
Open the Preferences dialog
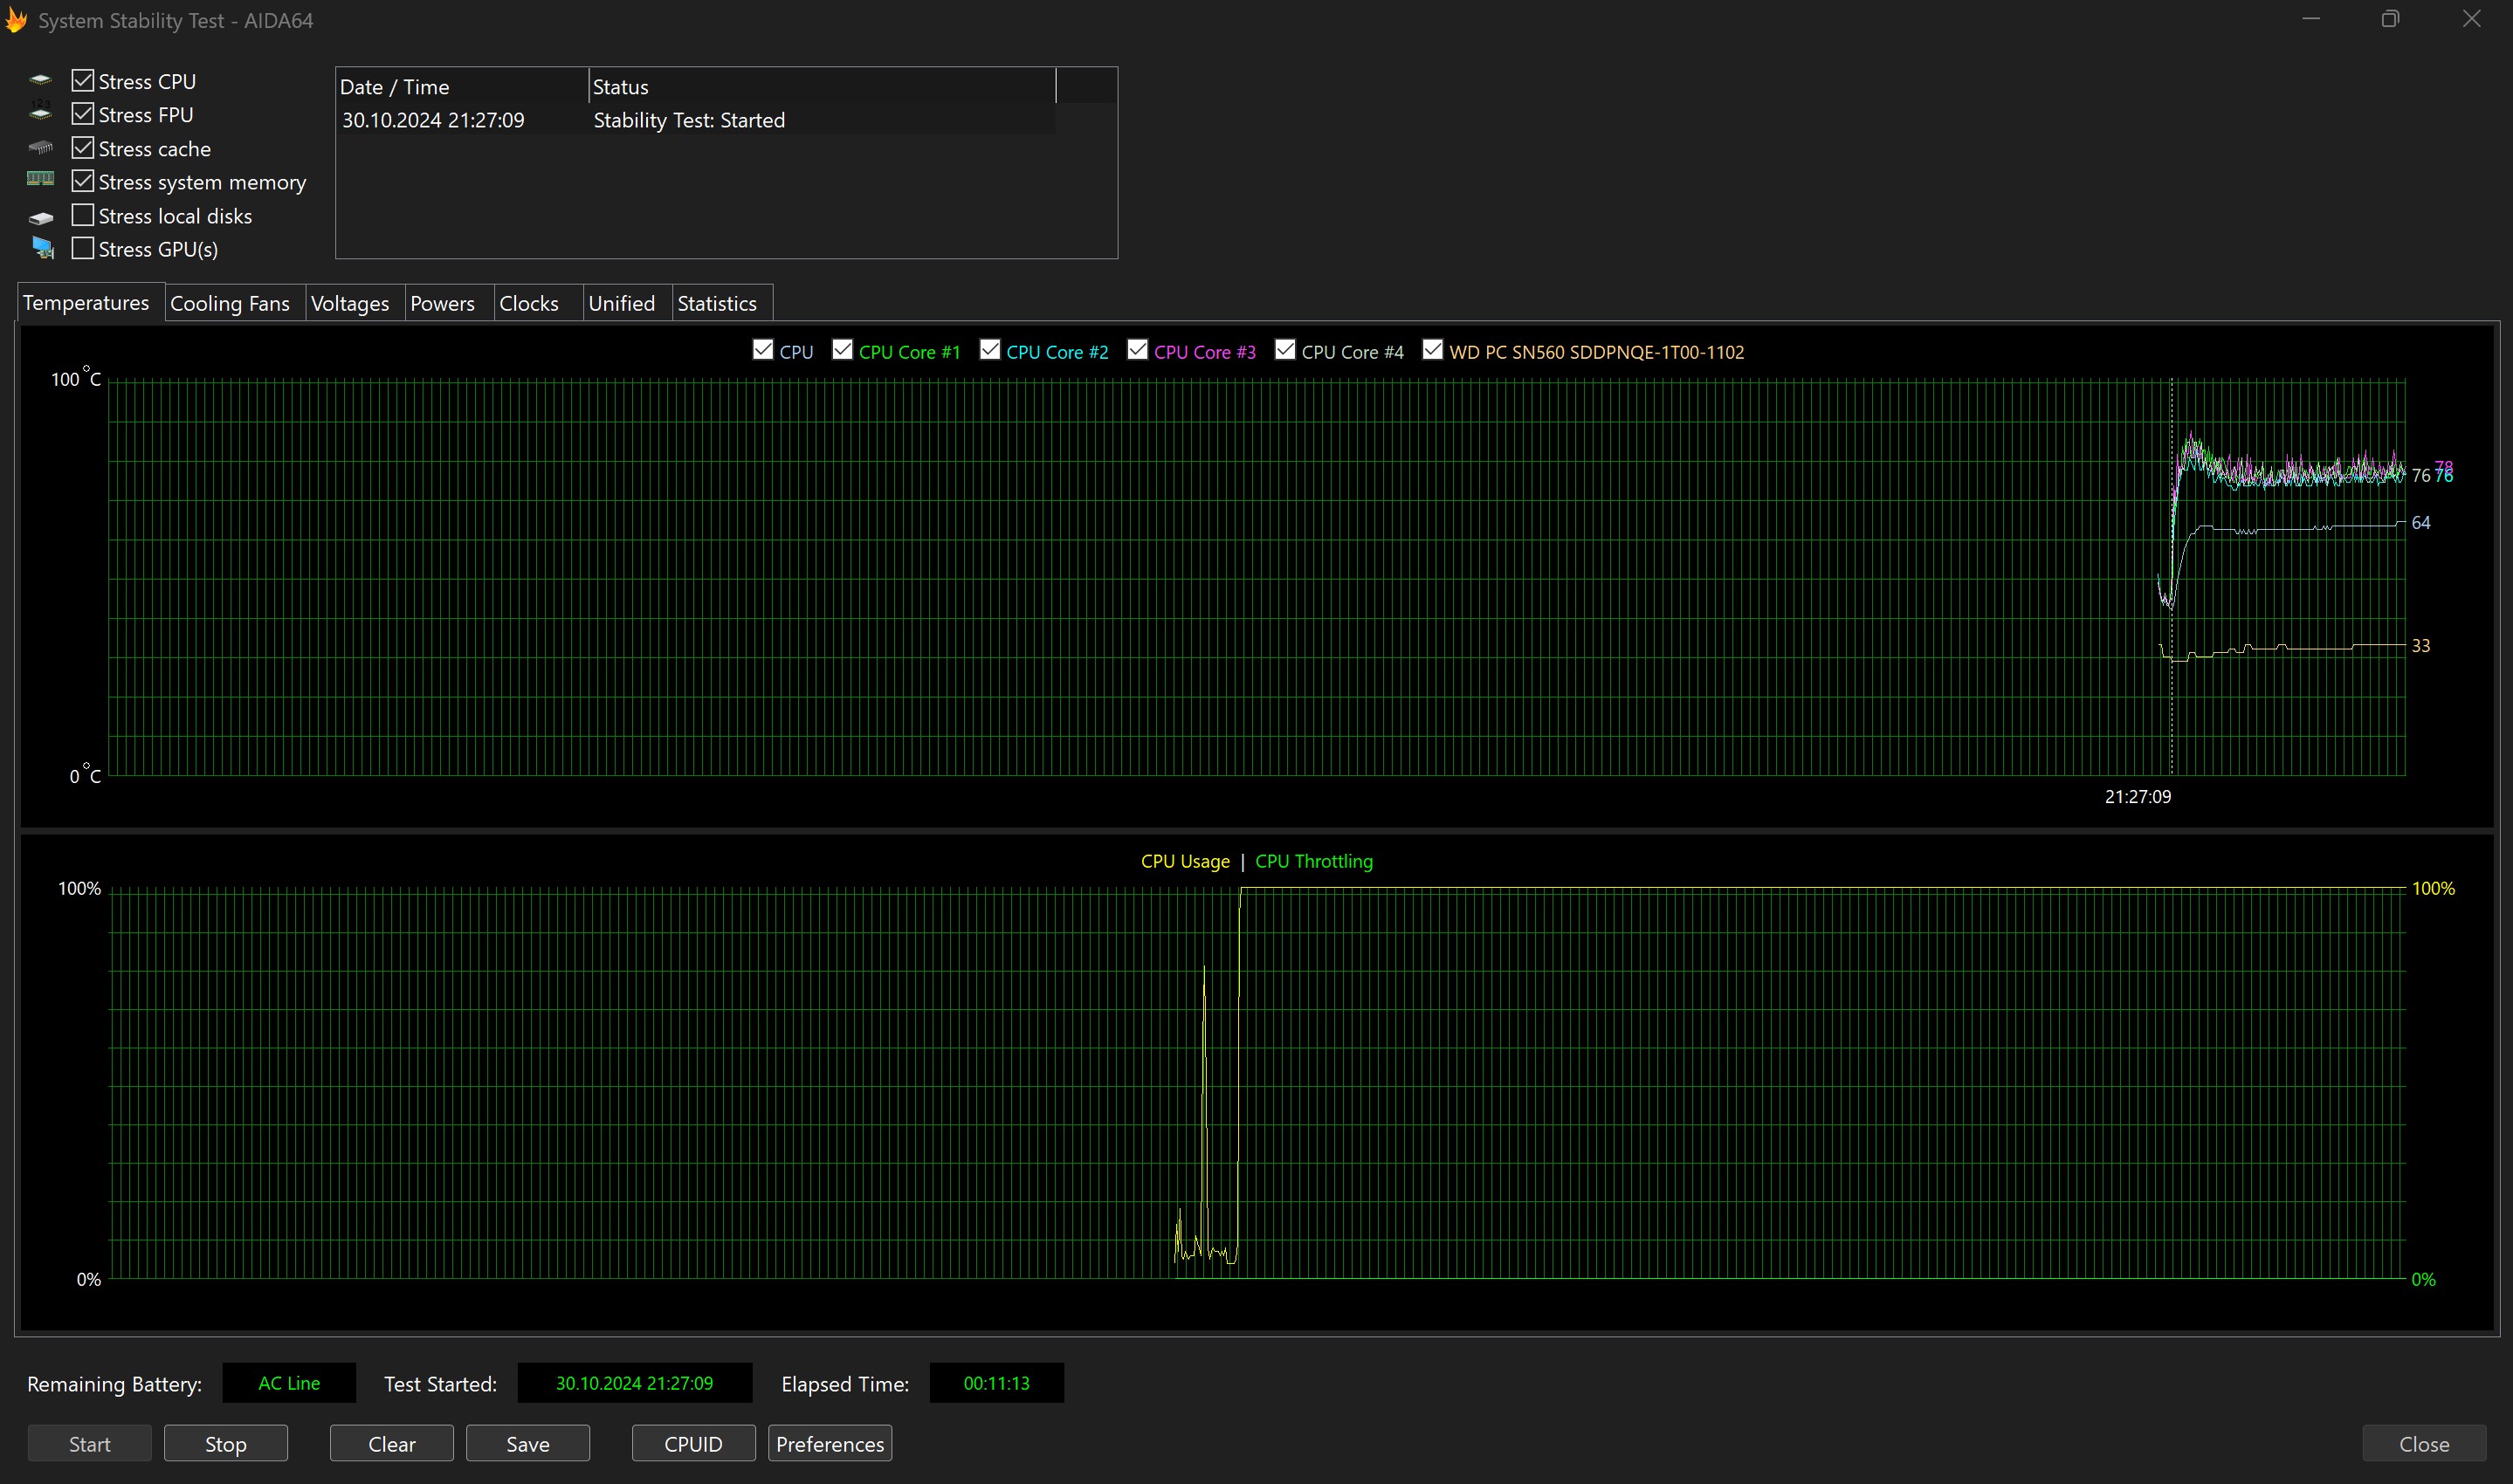[829, 1443]
